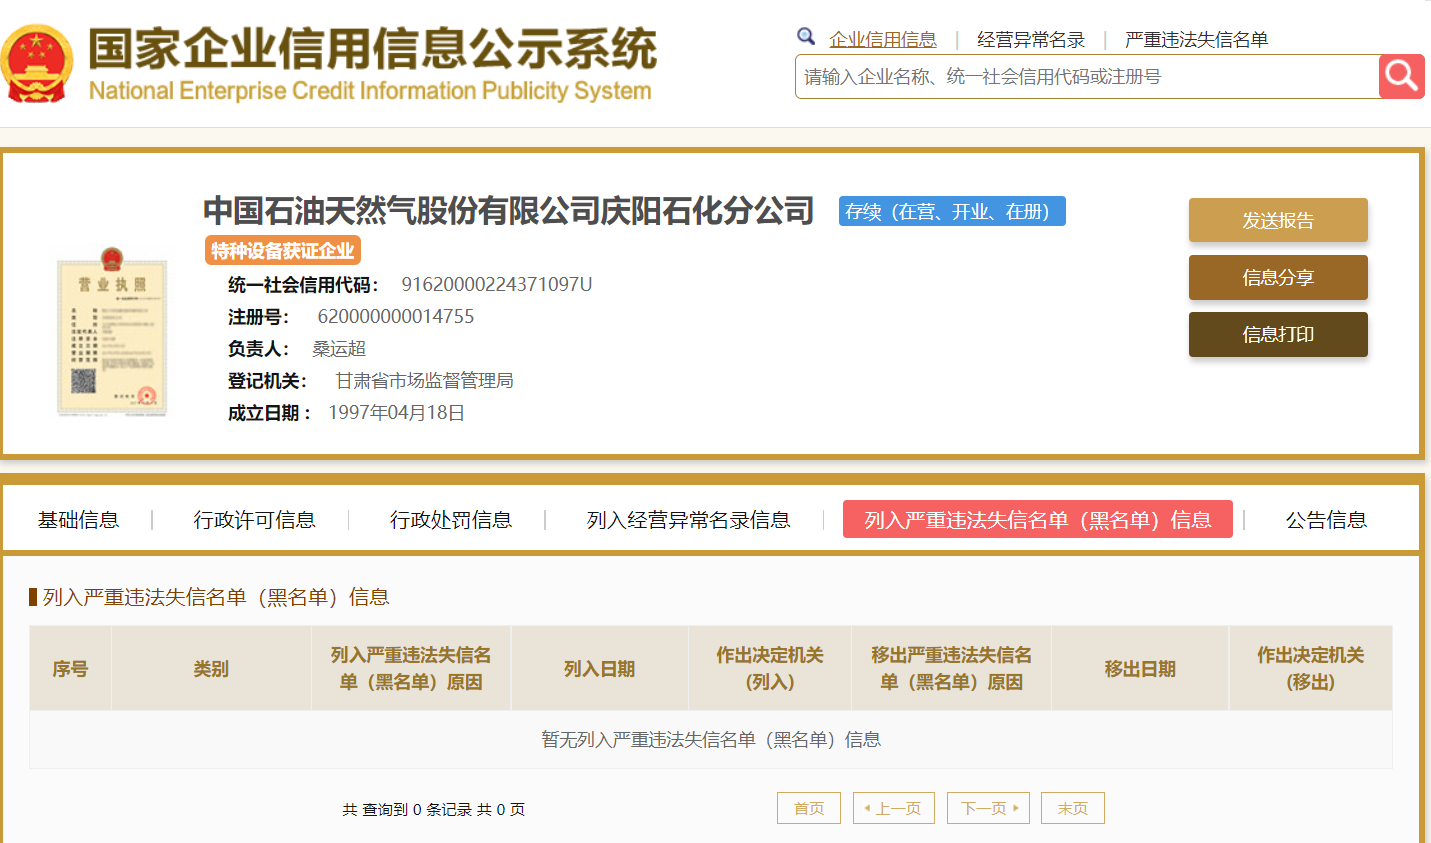This screenshot has height=843, width=1431.
Task: Click the 统一社会信用代码 label
Action: [303, 284]
